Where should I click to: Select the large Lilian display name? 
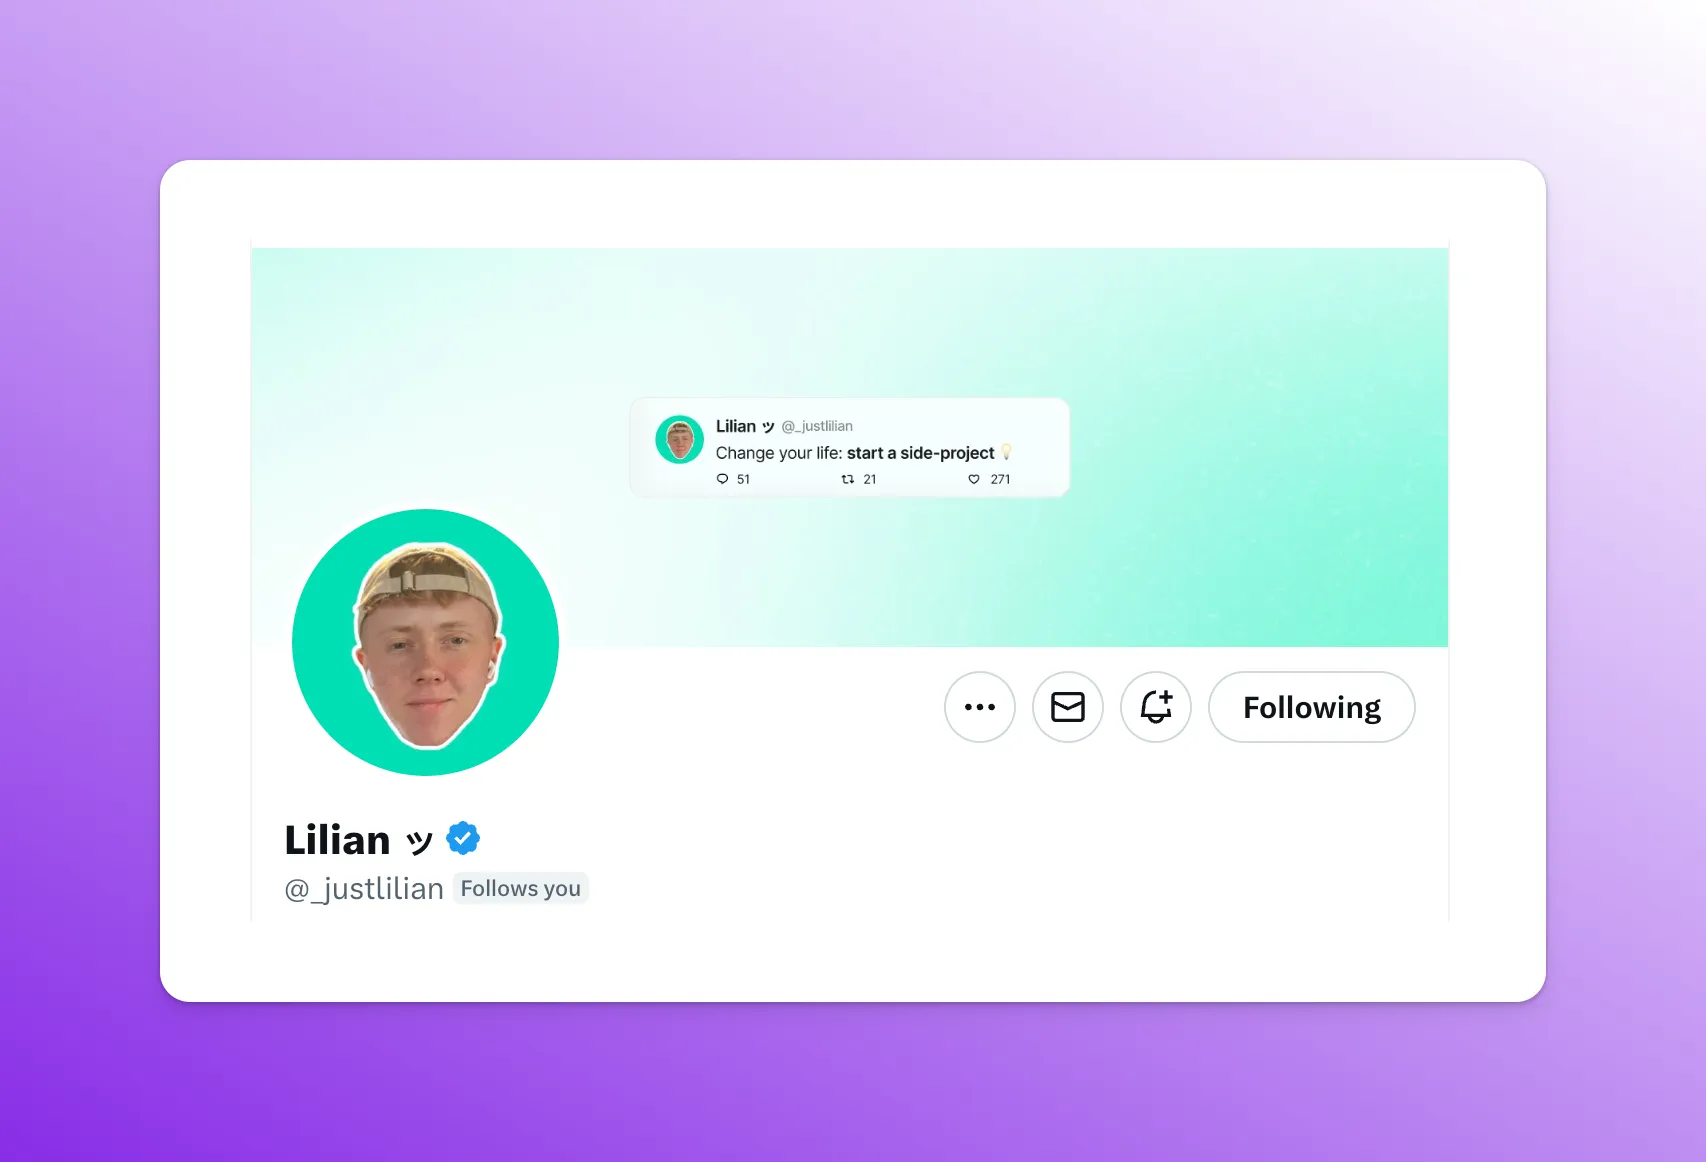[x=337, y=840]
